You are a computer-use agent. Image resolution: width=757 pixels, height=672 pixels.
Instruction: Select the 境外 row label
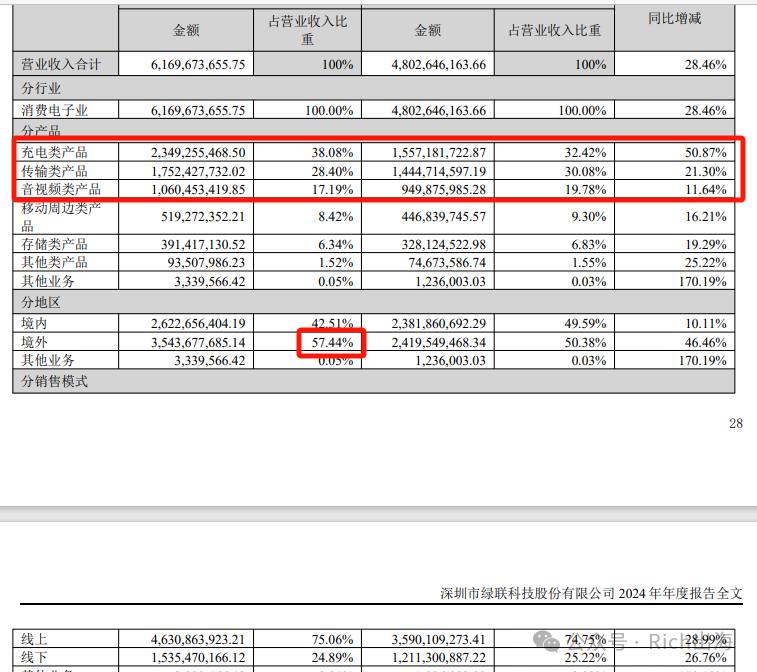[34, 342]
